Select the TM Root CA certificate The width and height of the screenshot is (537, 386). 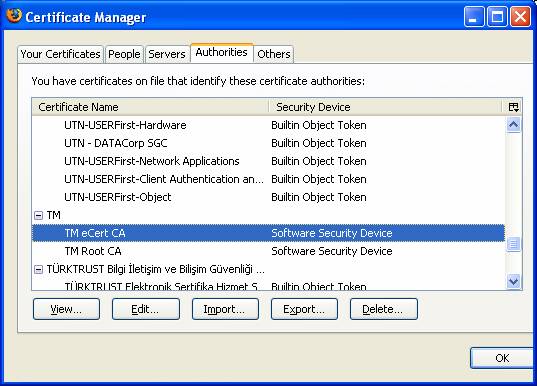coord(268,251)
